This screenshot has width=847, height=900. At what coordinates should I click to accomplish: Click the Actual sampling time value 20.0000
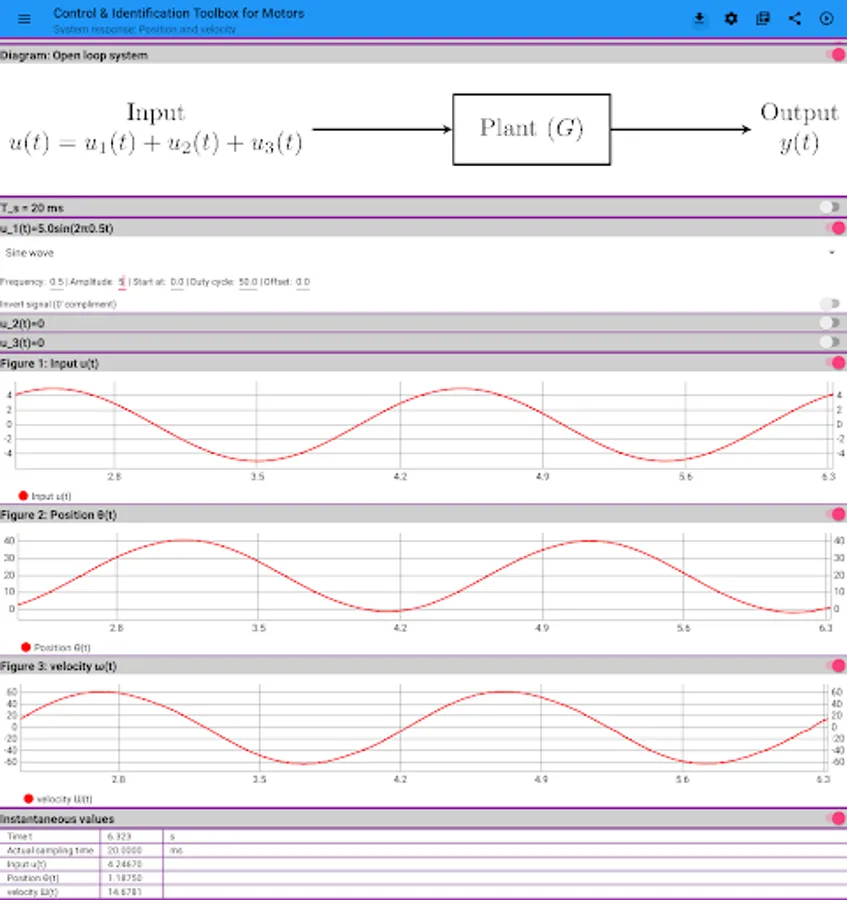point(125,850)
